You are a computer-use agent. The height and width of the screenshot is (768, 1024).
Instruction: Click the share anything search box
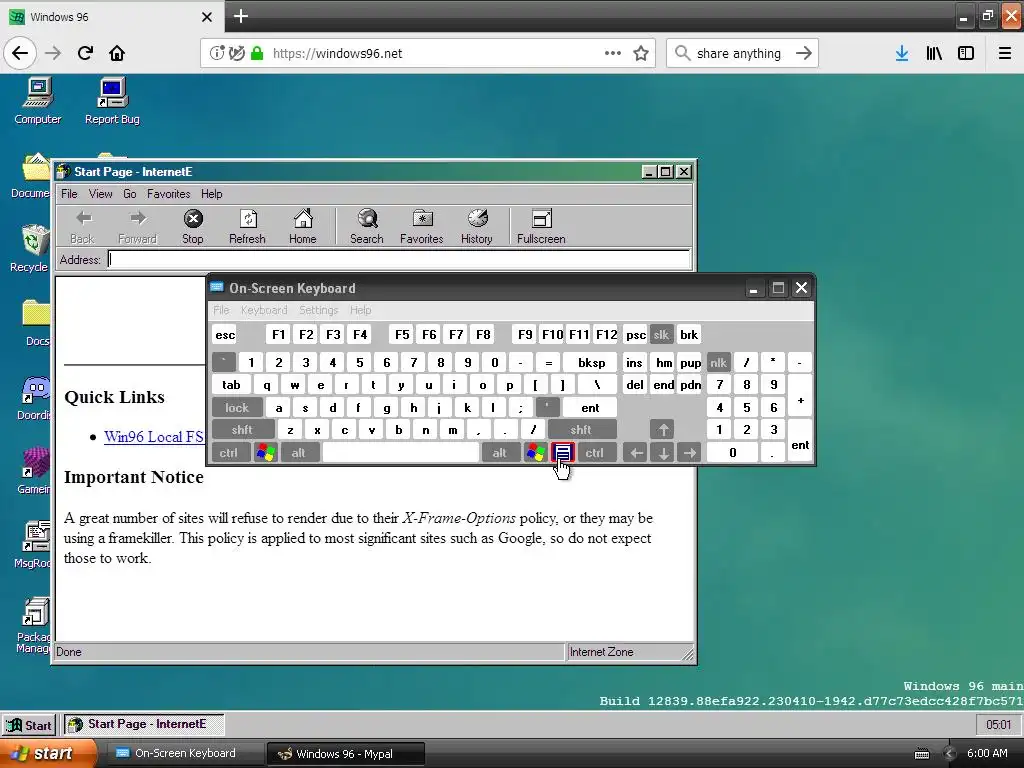[x=742, y=54]
